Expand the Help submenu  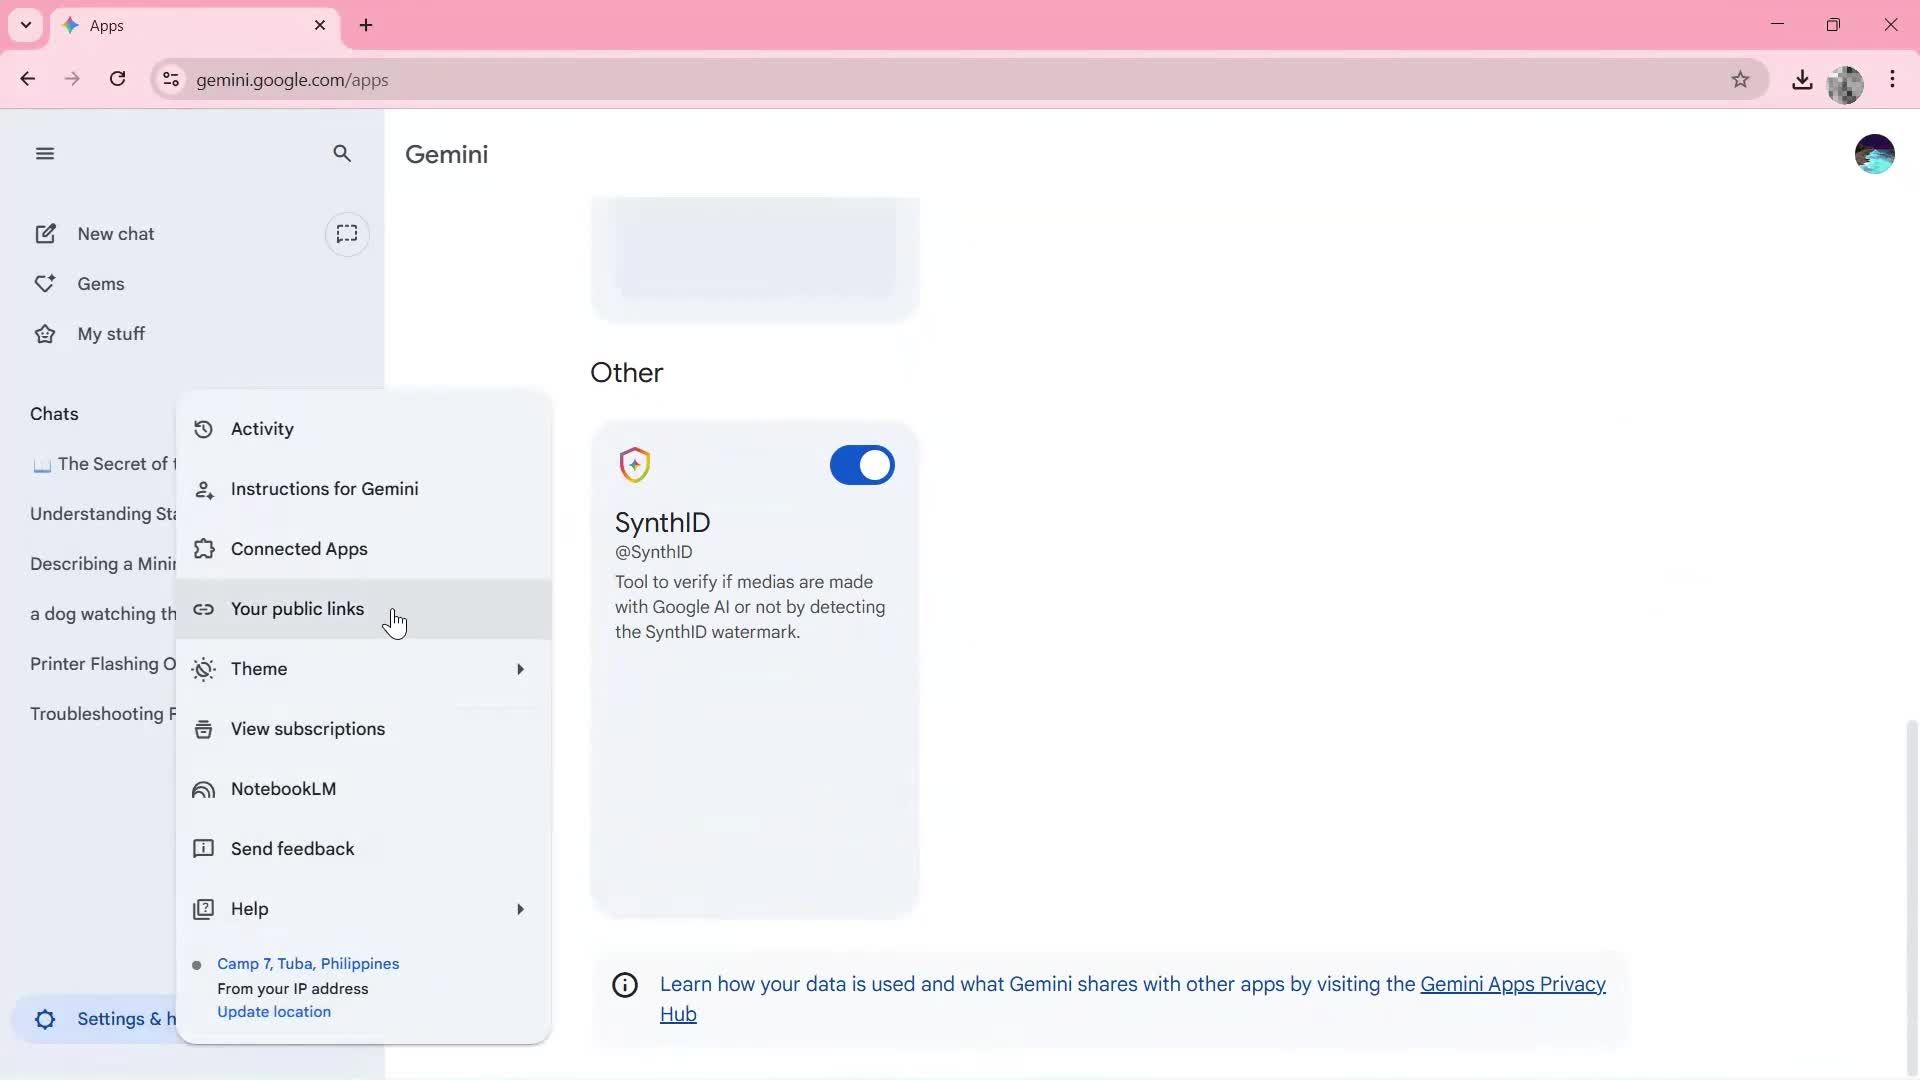(250, 909)
